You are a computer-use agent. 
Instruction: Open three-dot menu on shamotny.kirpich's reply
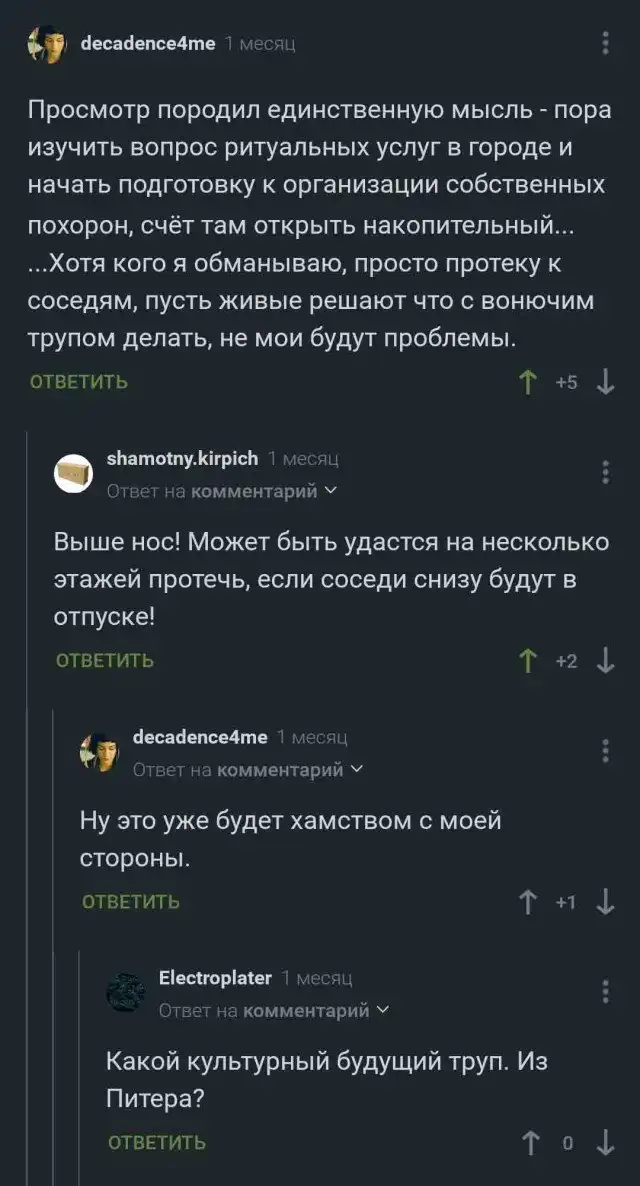(x=605, y=472)
